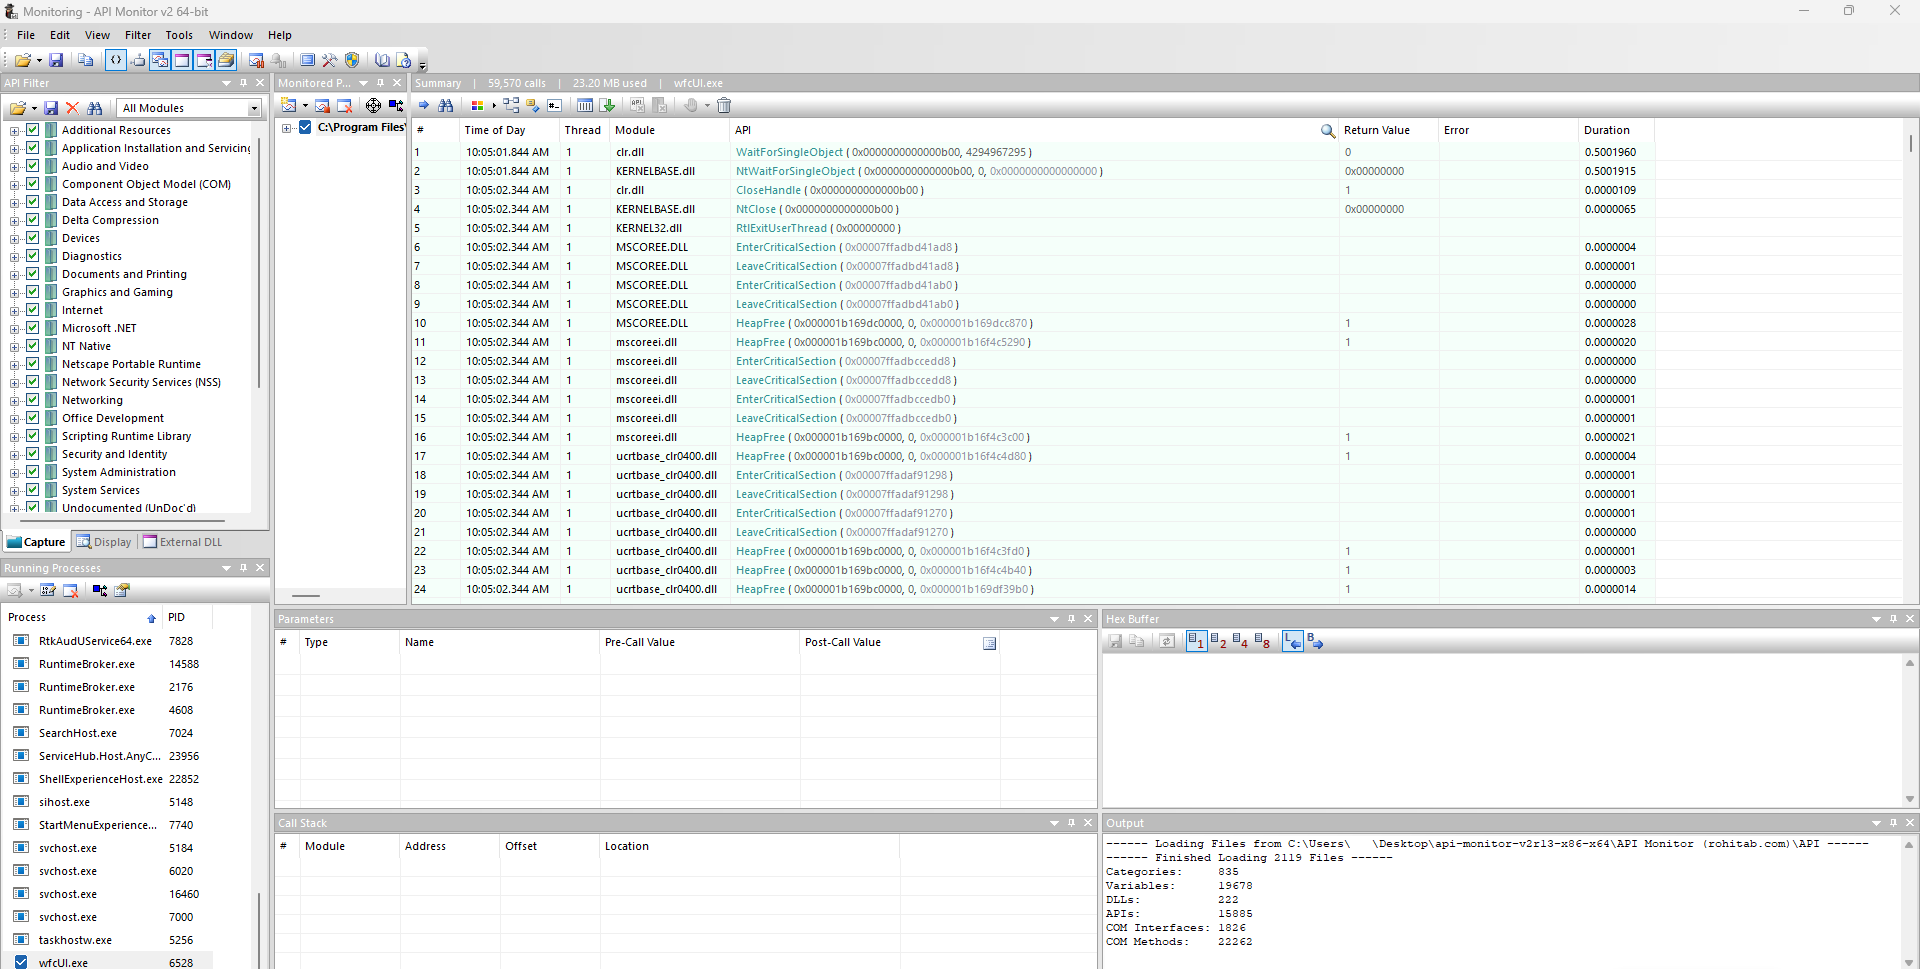1920x969 pixels.
Task: Toggle the wfcUI.exe process checkbox
Action: click(x=21, y=962)
